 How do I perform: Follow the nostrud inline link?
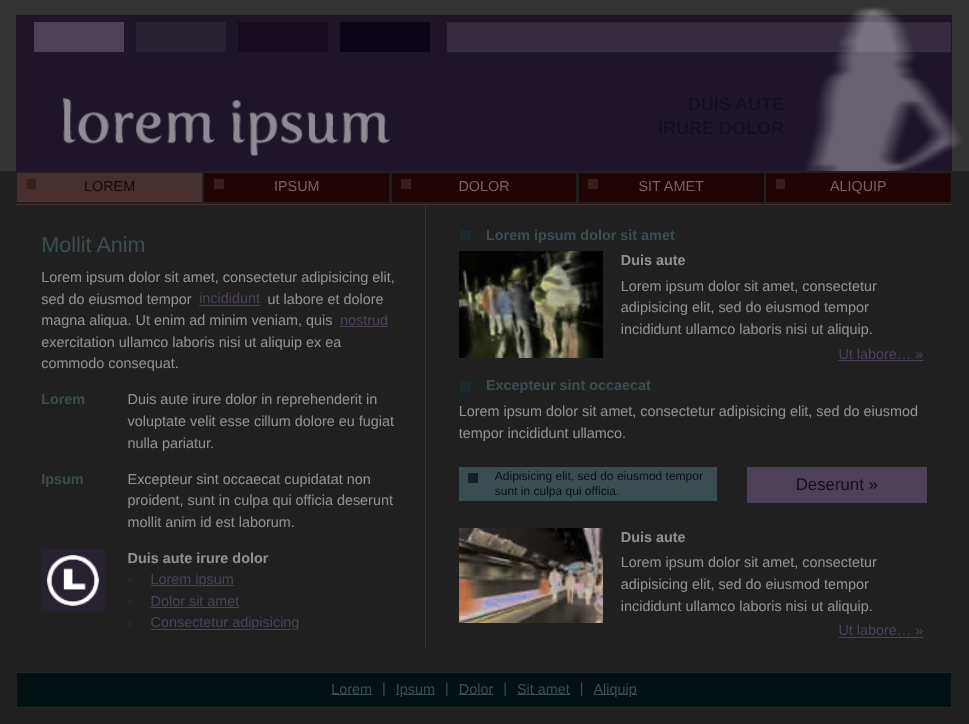click(363, 321)
